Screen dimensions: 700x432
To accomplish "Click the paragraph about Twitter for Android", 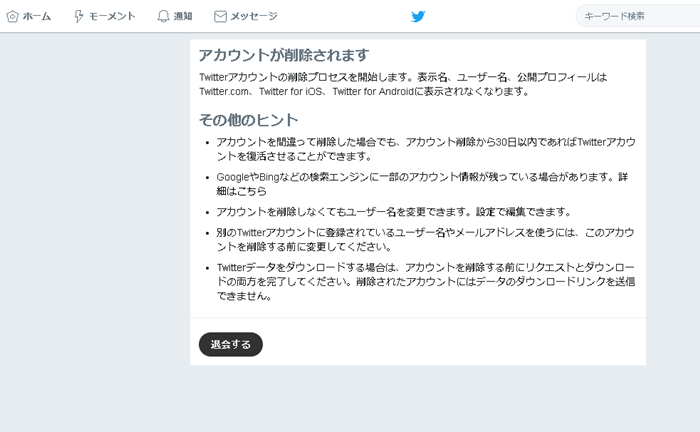I will click(x=403, y=84).
